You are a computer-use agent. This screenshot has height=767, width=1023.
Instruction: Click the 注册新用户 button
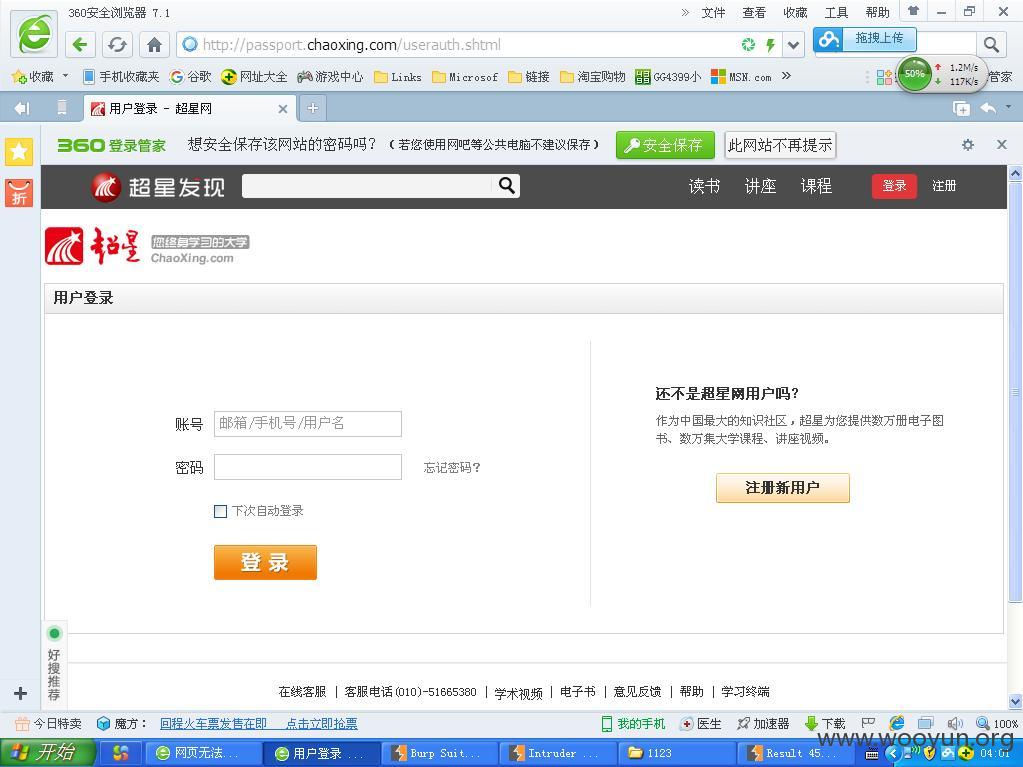tap(782, 488)
